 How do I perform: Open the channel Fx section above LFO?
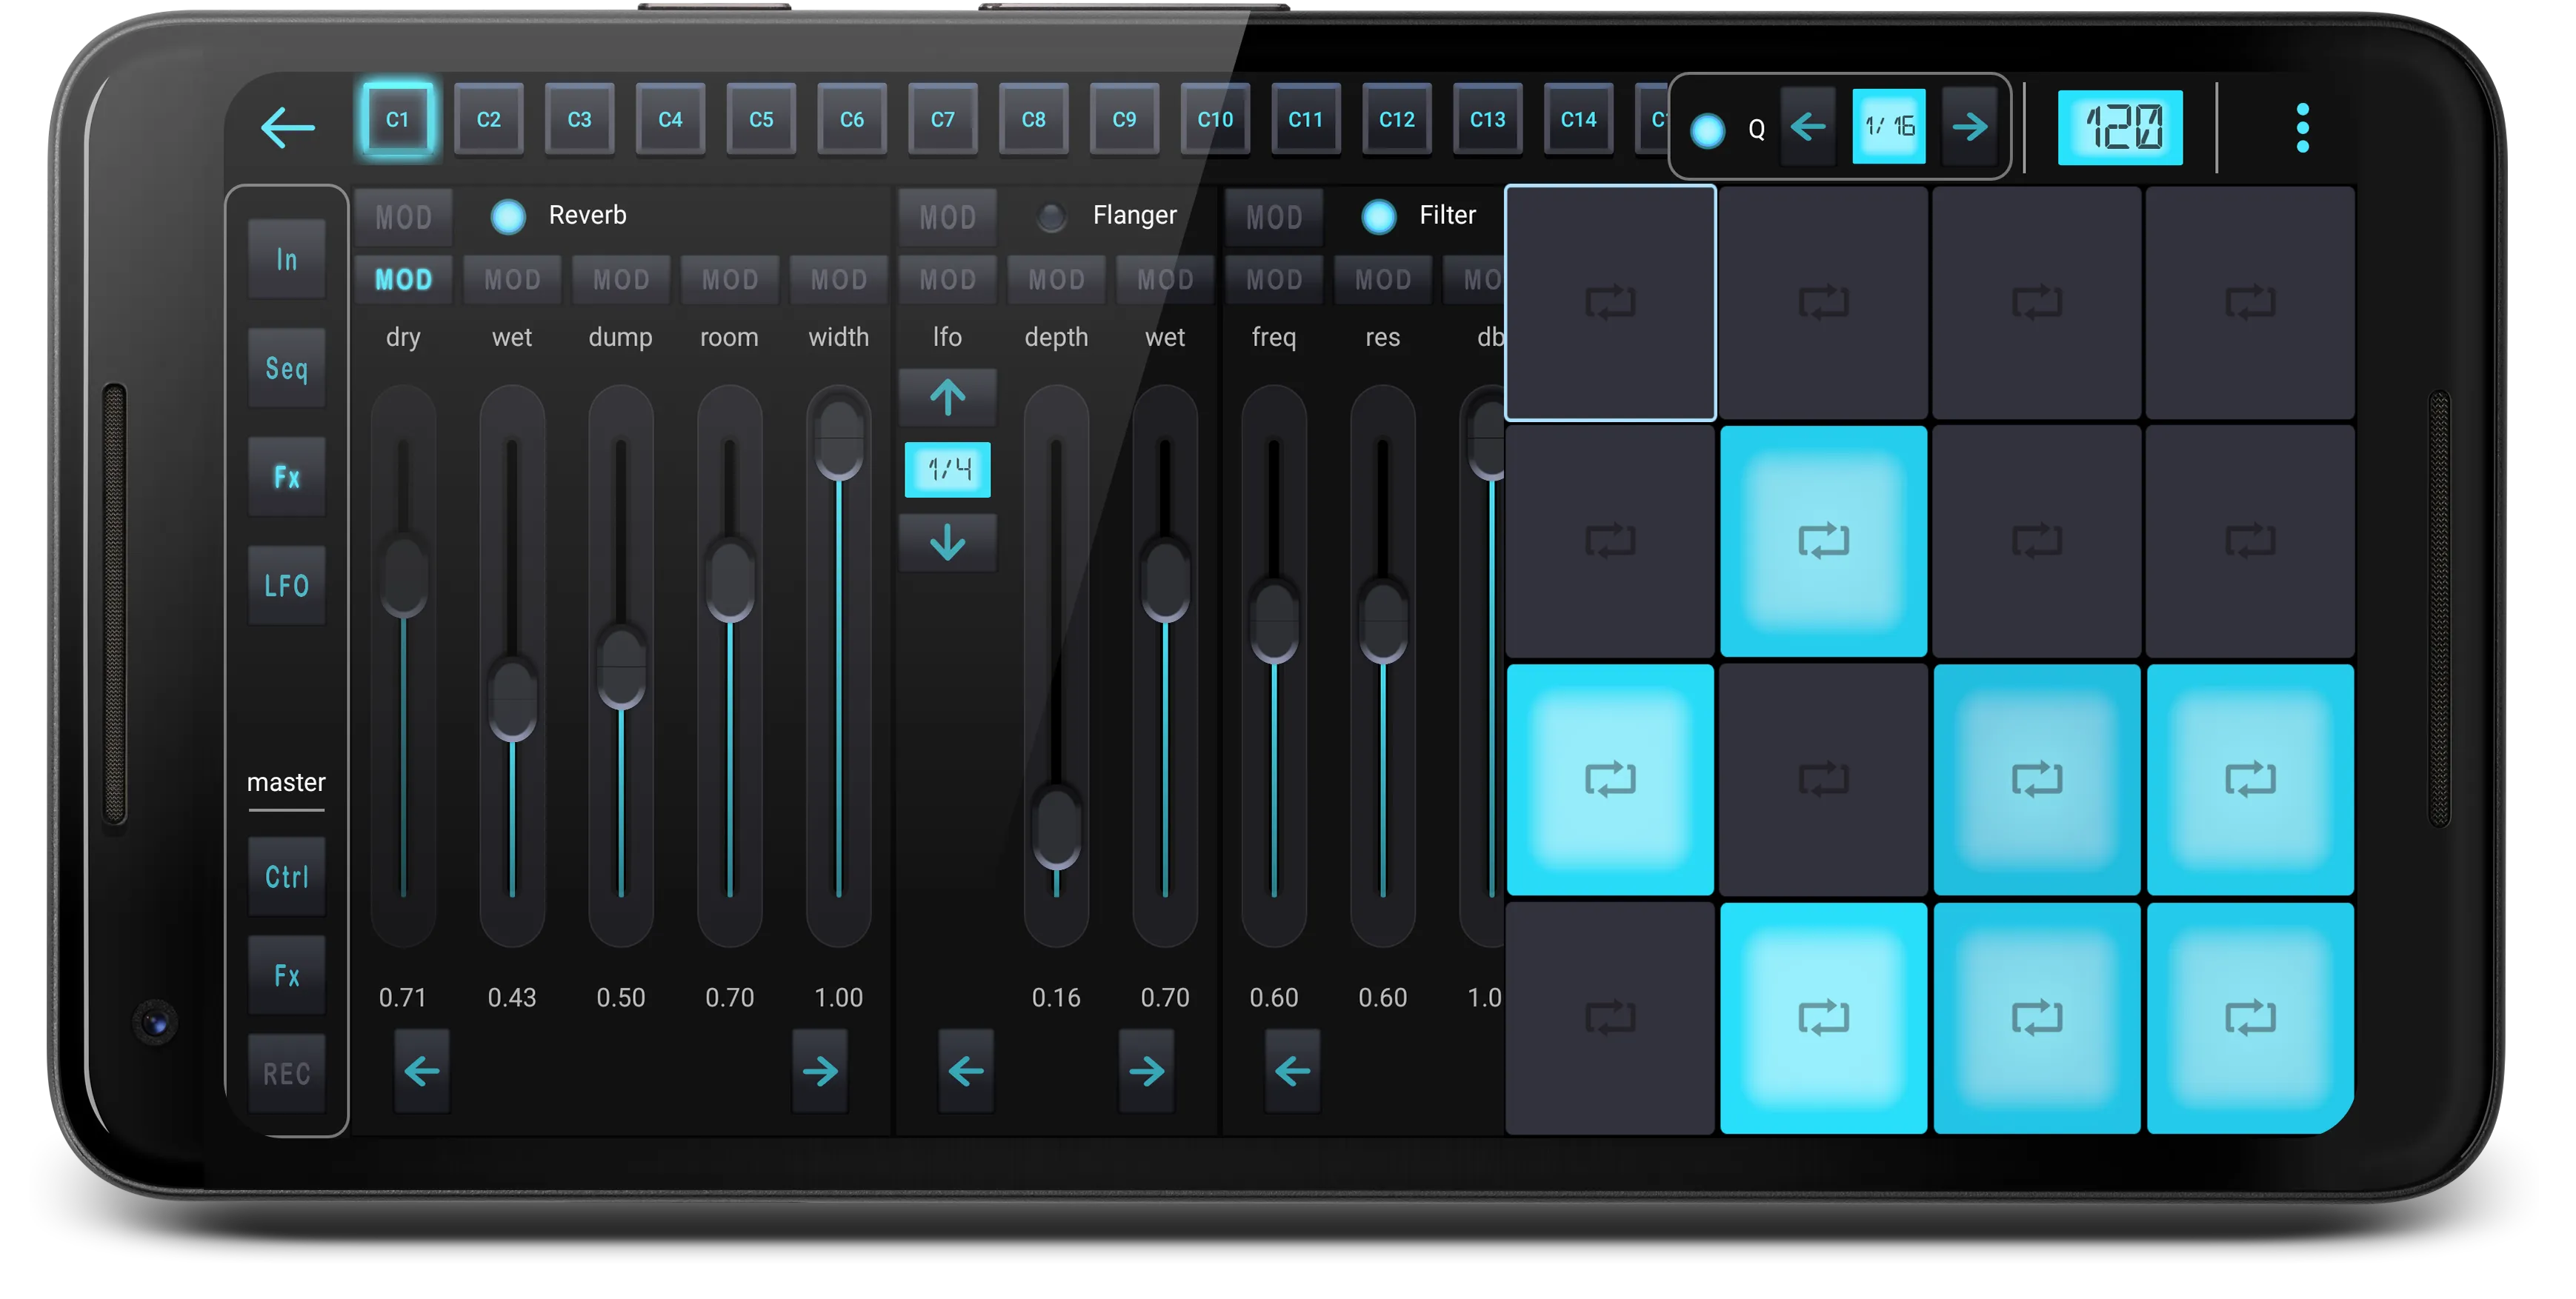pos(287,477)
